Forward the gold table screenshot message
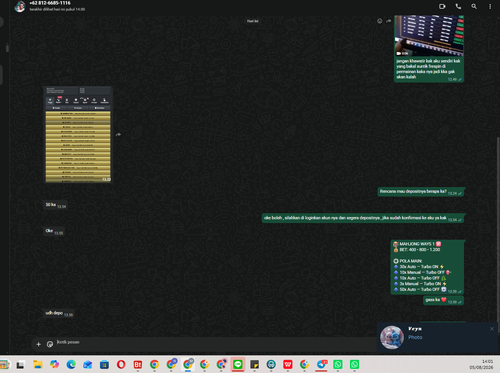Viewport: 500px width, 373px height. (118, 135)
